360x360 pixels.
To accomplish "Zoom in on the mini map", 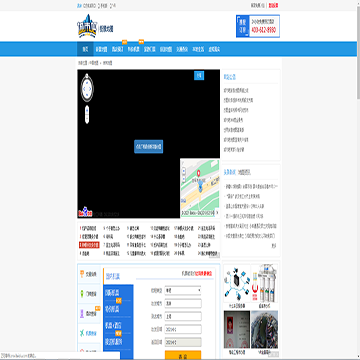I will (x=184, y=170).
